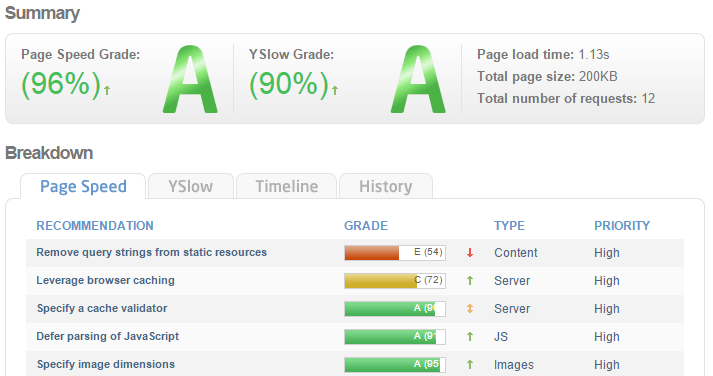Screen dimensions: 713x376
Task: Expand Remove query strings from static resources
Action: [151, 252]
